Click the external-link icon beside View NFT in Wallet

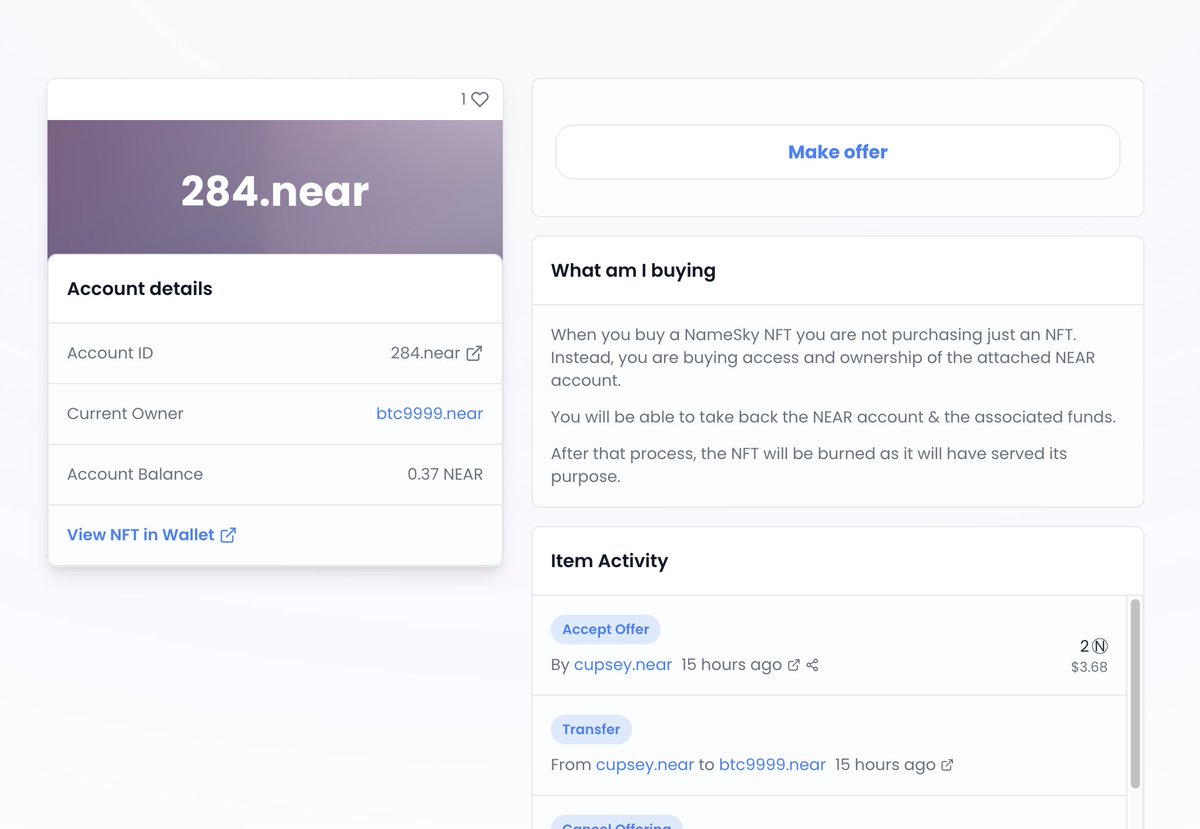(x=230, y=535)
